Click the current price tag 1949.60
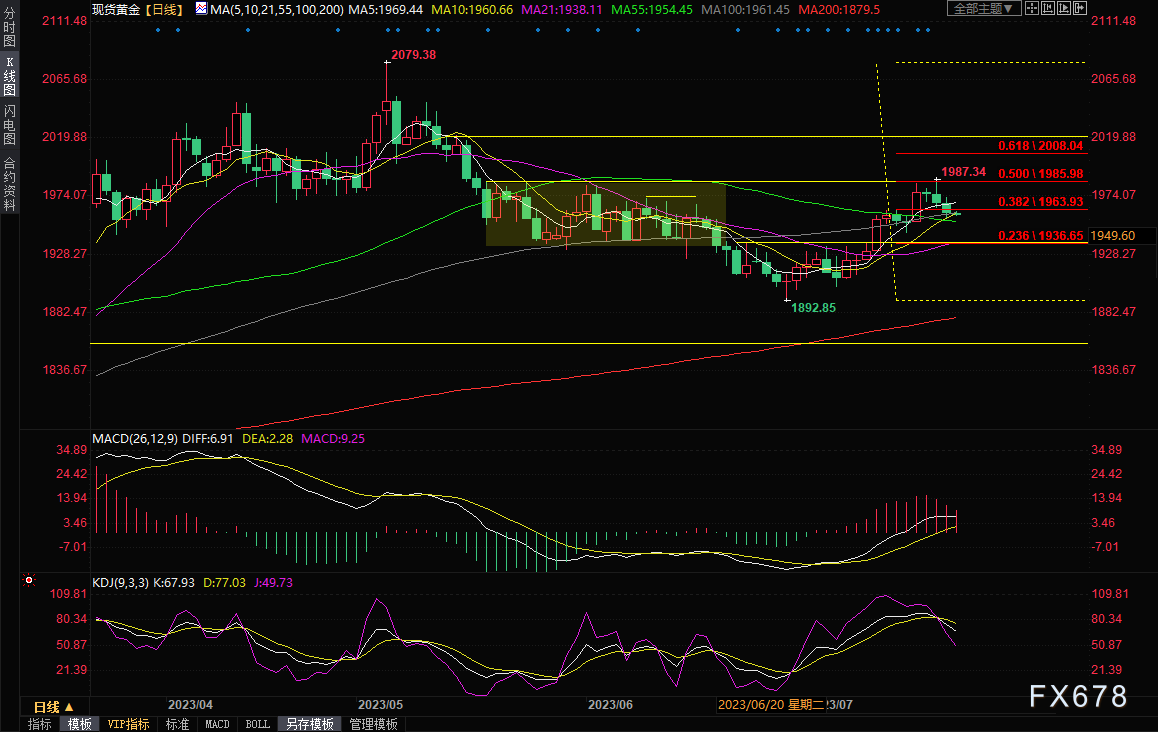The height and width of the screenshot is (732, 1158). pyautogui.click(x=1112, y=236)
